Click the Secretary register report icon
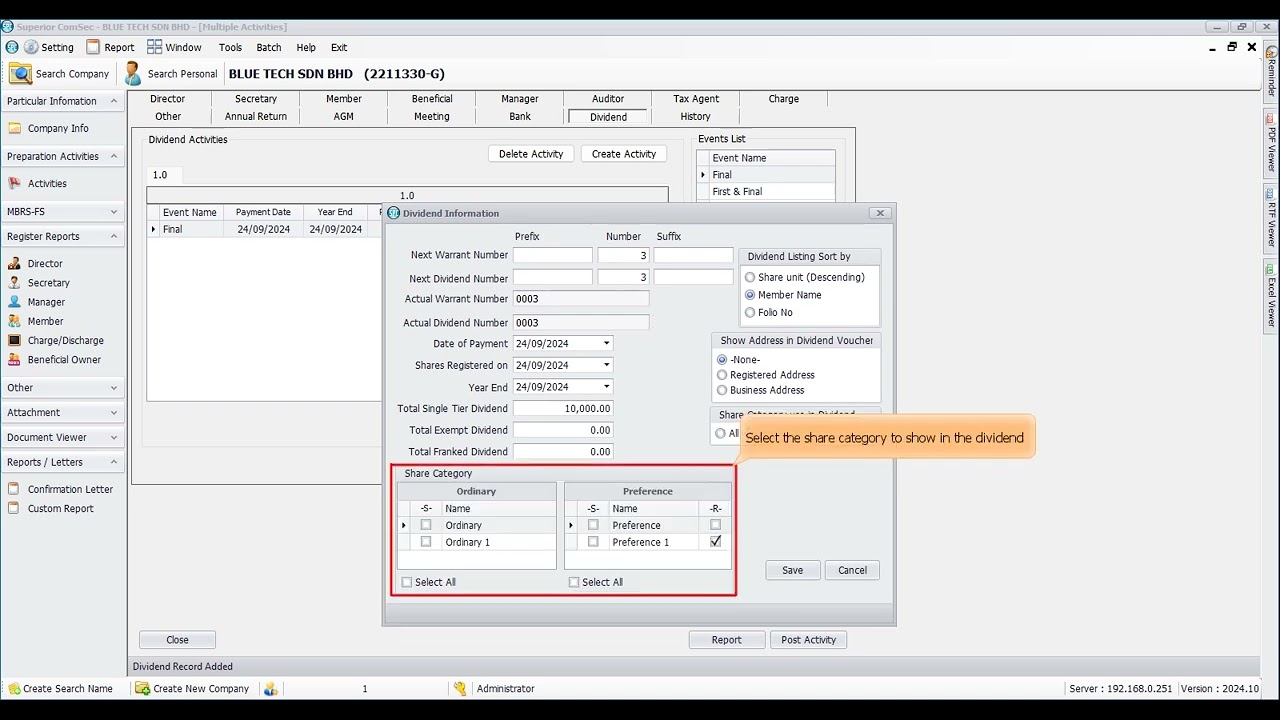The height and width of the screenshot is (720, 1280). [x=15, y=282]
